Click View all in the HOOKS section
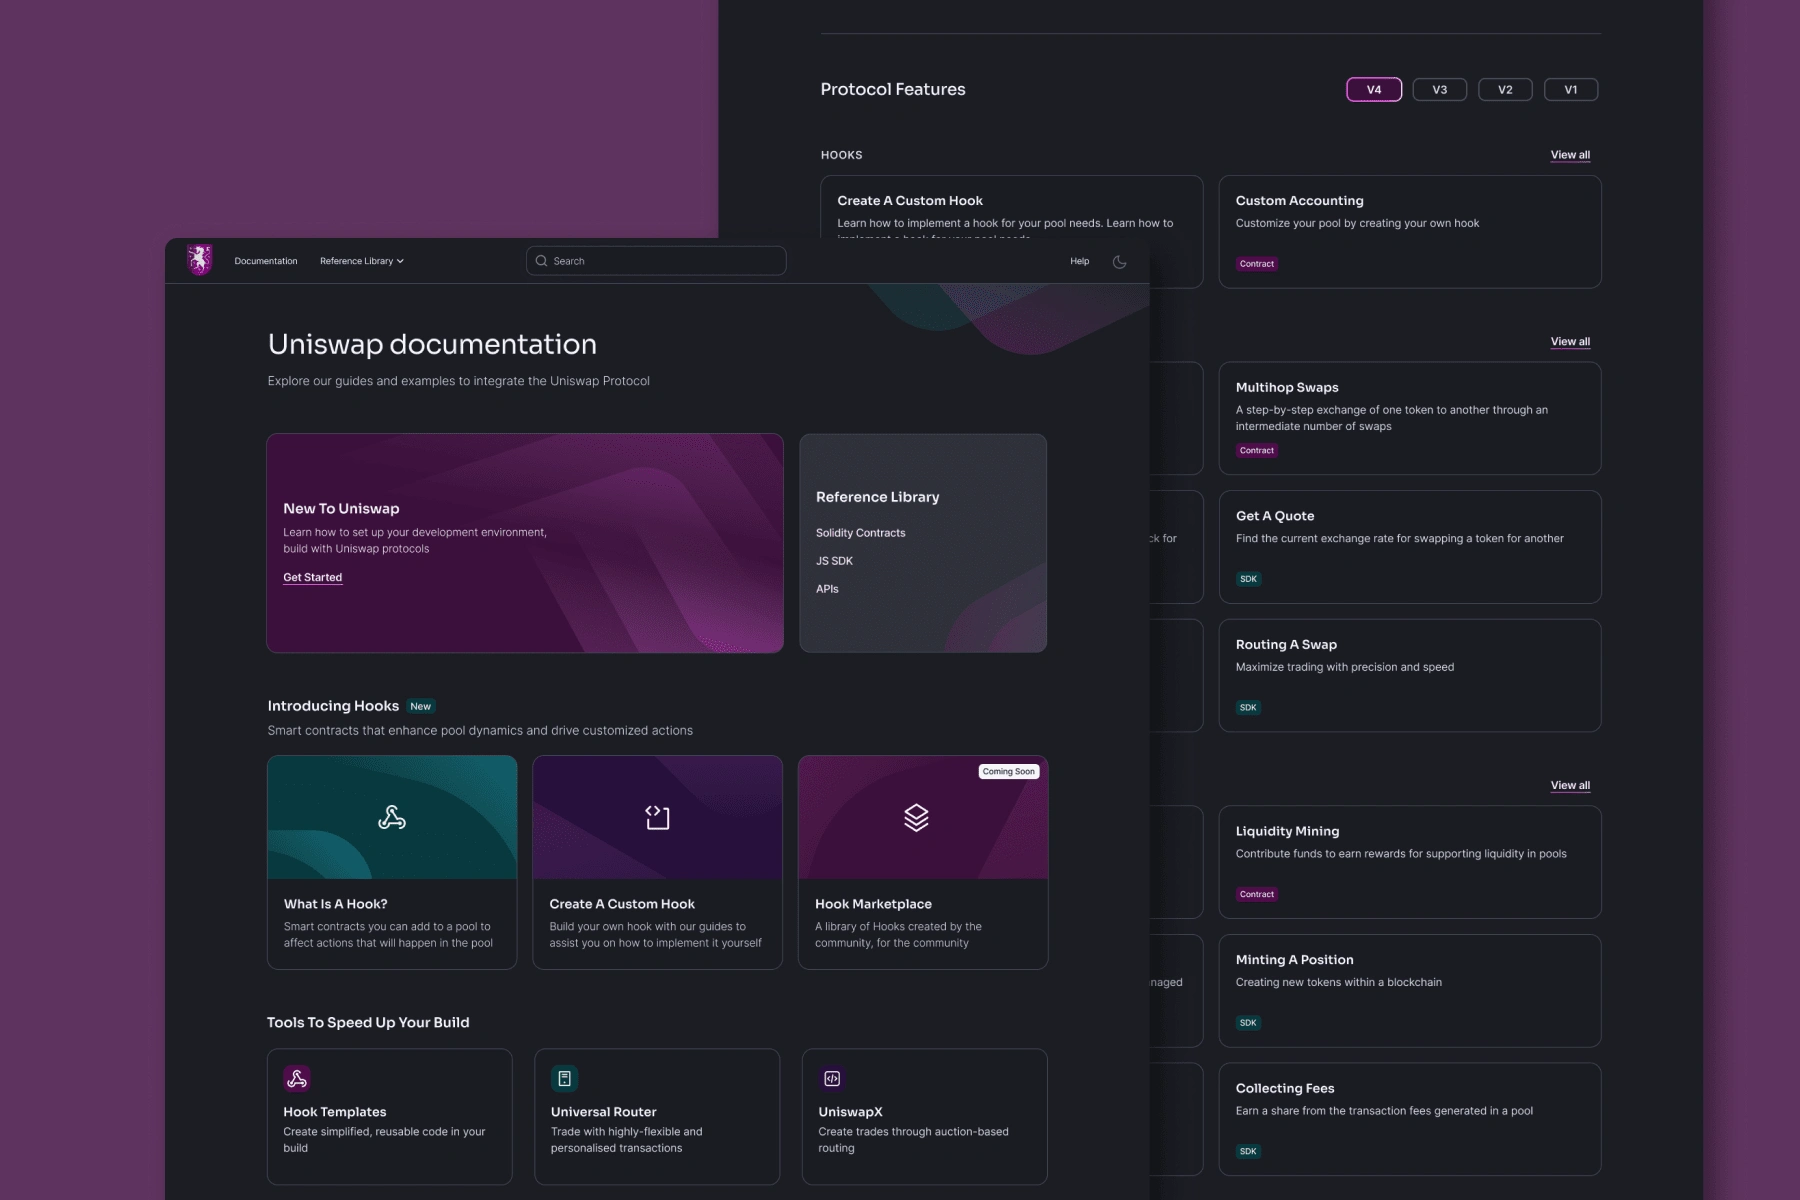The height and width of the screenshot is (1200, 1800). [1570, 155]
